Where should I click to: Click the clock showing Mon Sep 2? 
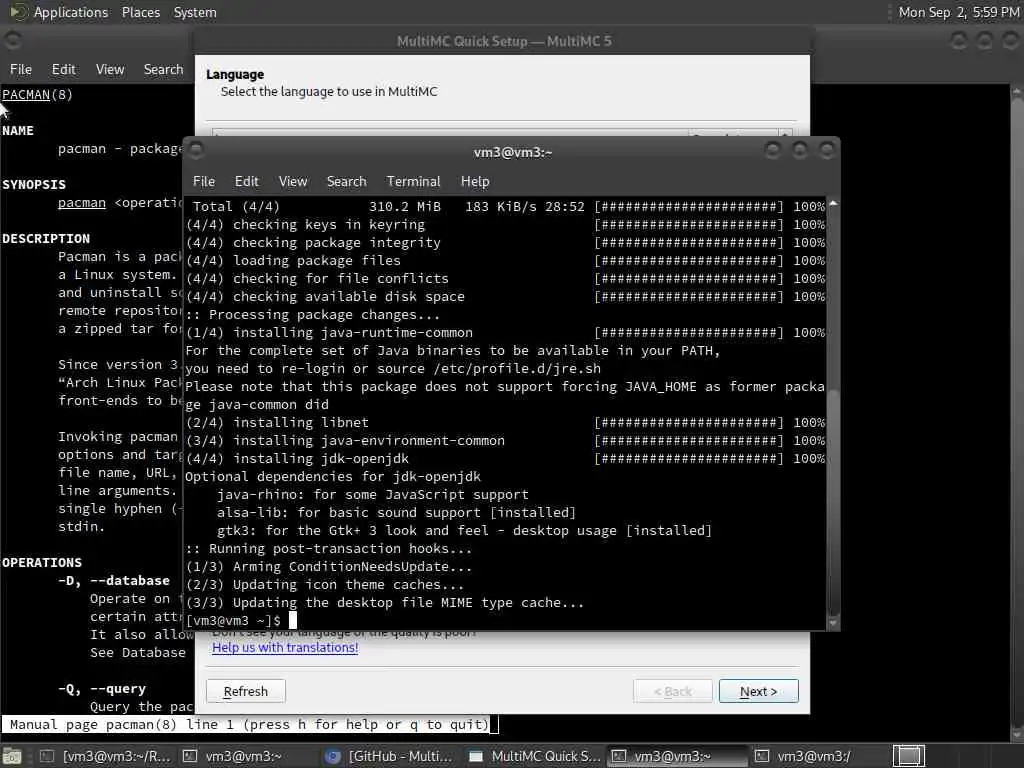coord(958,12)
